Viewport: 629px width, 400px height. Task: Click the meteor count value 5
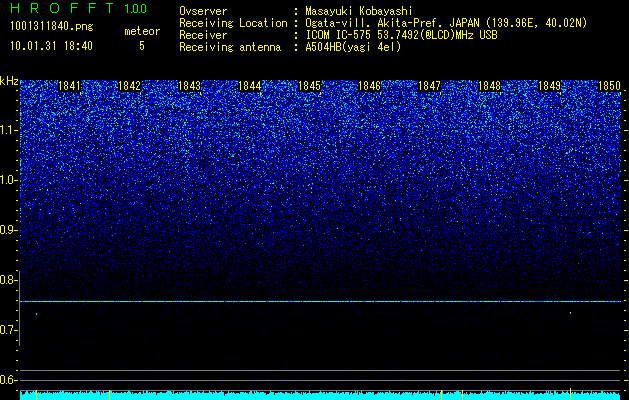(x=142, y=46)
